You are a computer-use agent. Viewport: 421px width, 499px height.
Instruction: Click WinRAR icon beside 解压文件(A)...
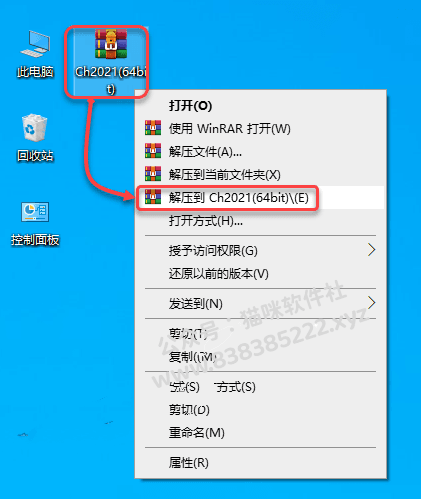pos(153,151)
